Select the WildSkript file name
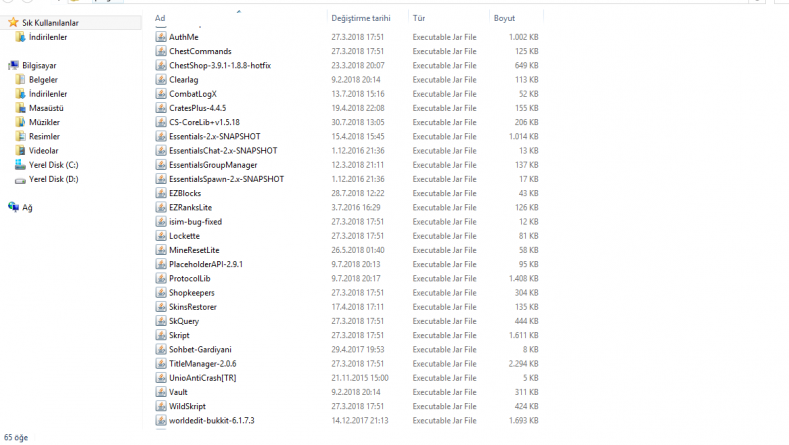The image size is (789, 445). coord(187,406)
